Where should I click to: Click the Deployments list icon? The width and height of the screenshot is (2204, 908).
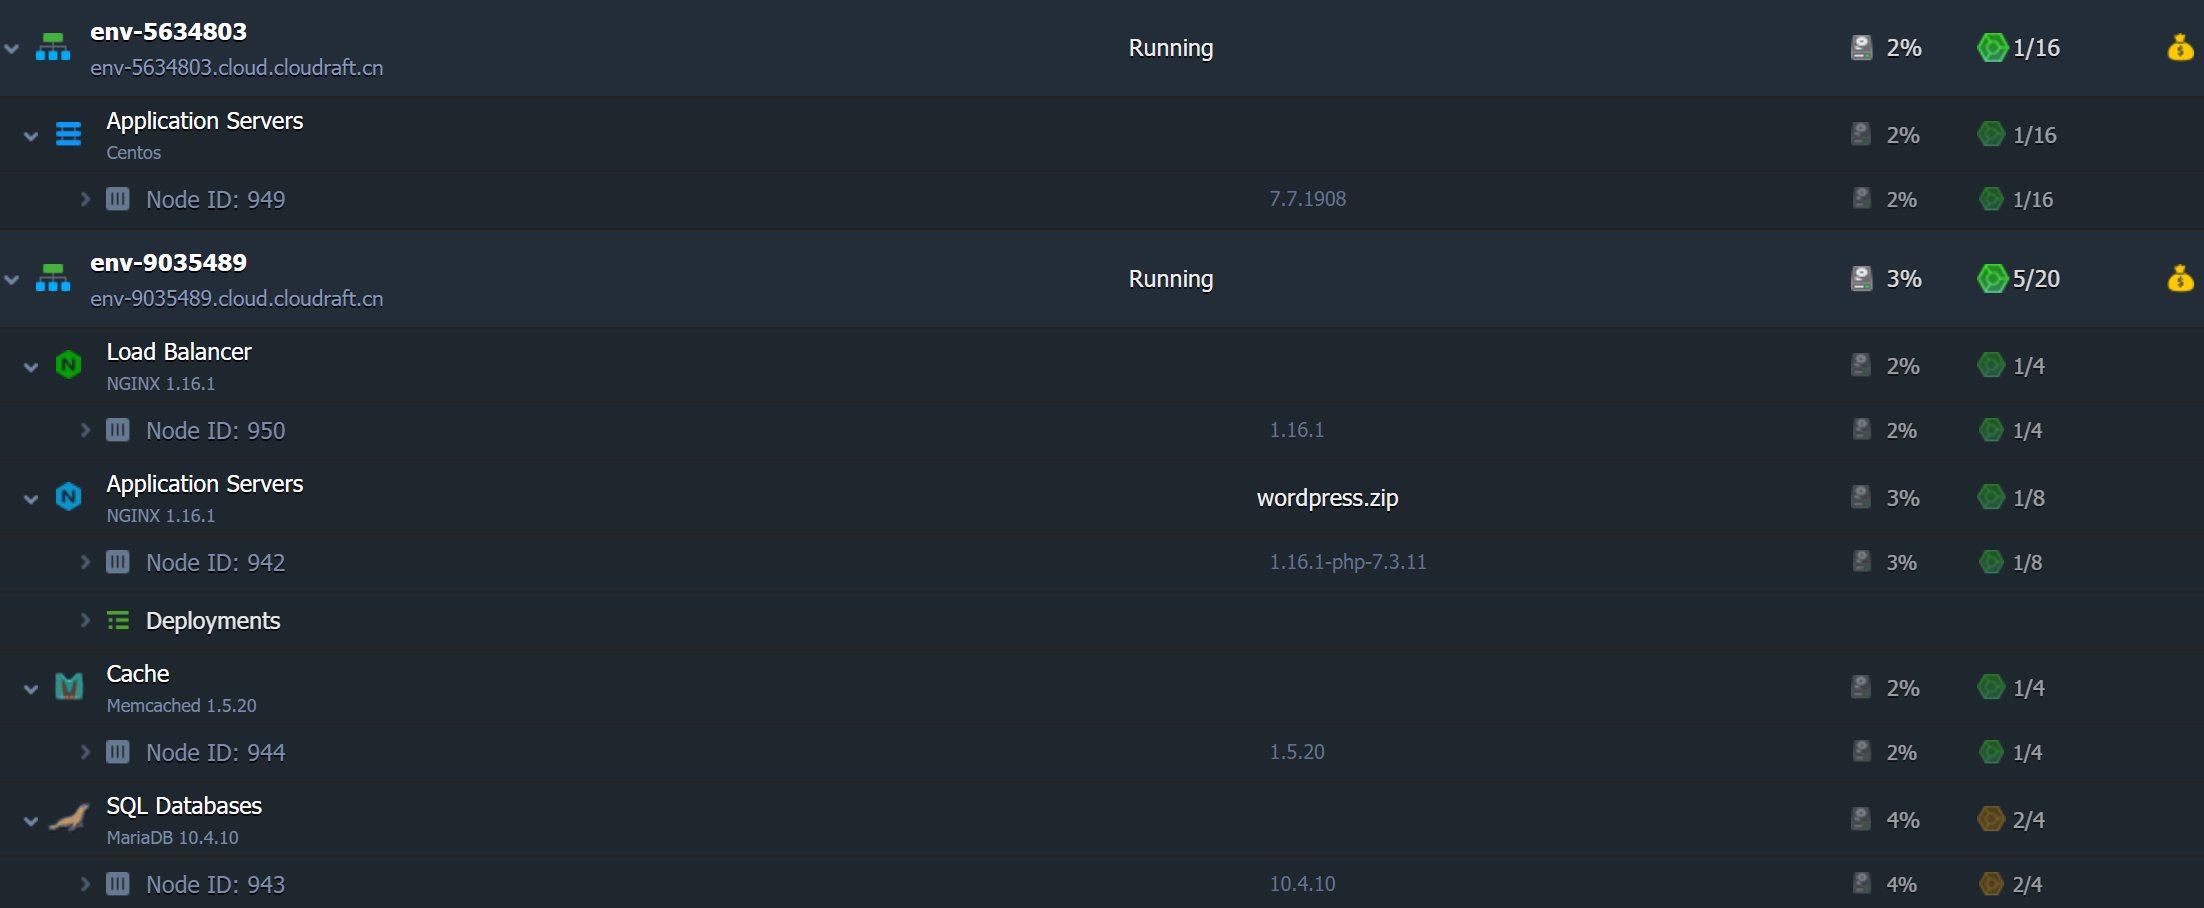(118, 621)
